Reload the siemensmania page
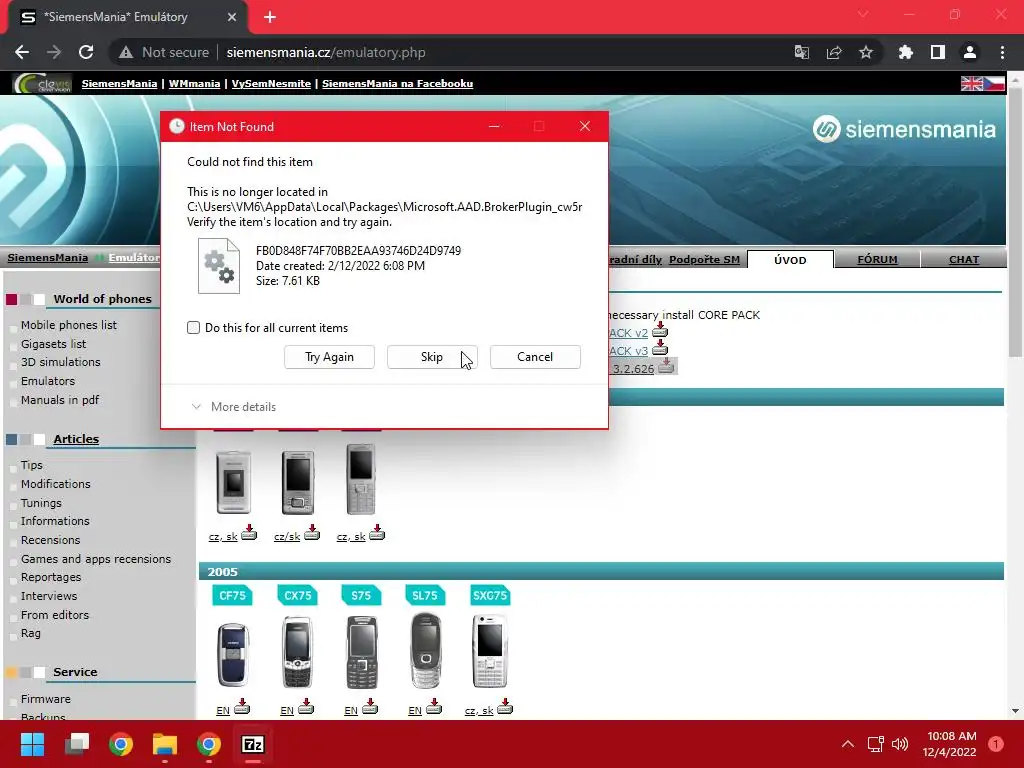1024x768 pixels. click(x=86, y=52)
